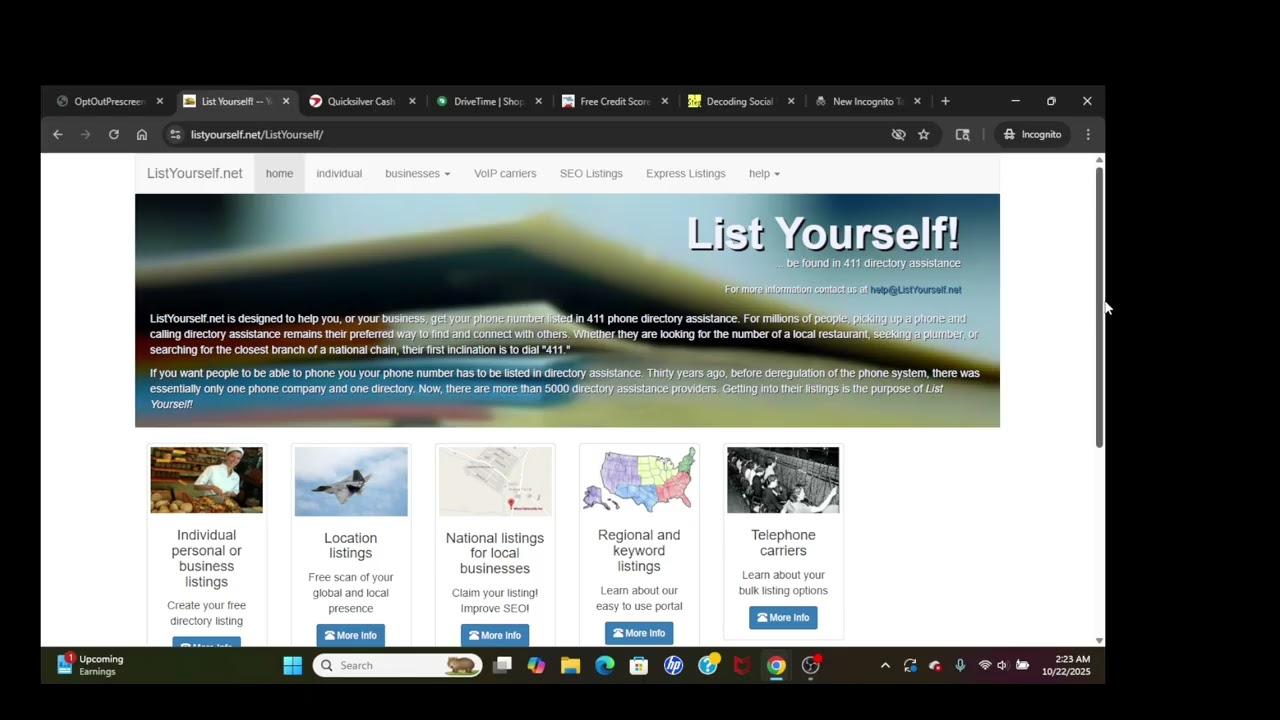
Task: Open Task View from the taskbar
Action: tap(503, 665)
